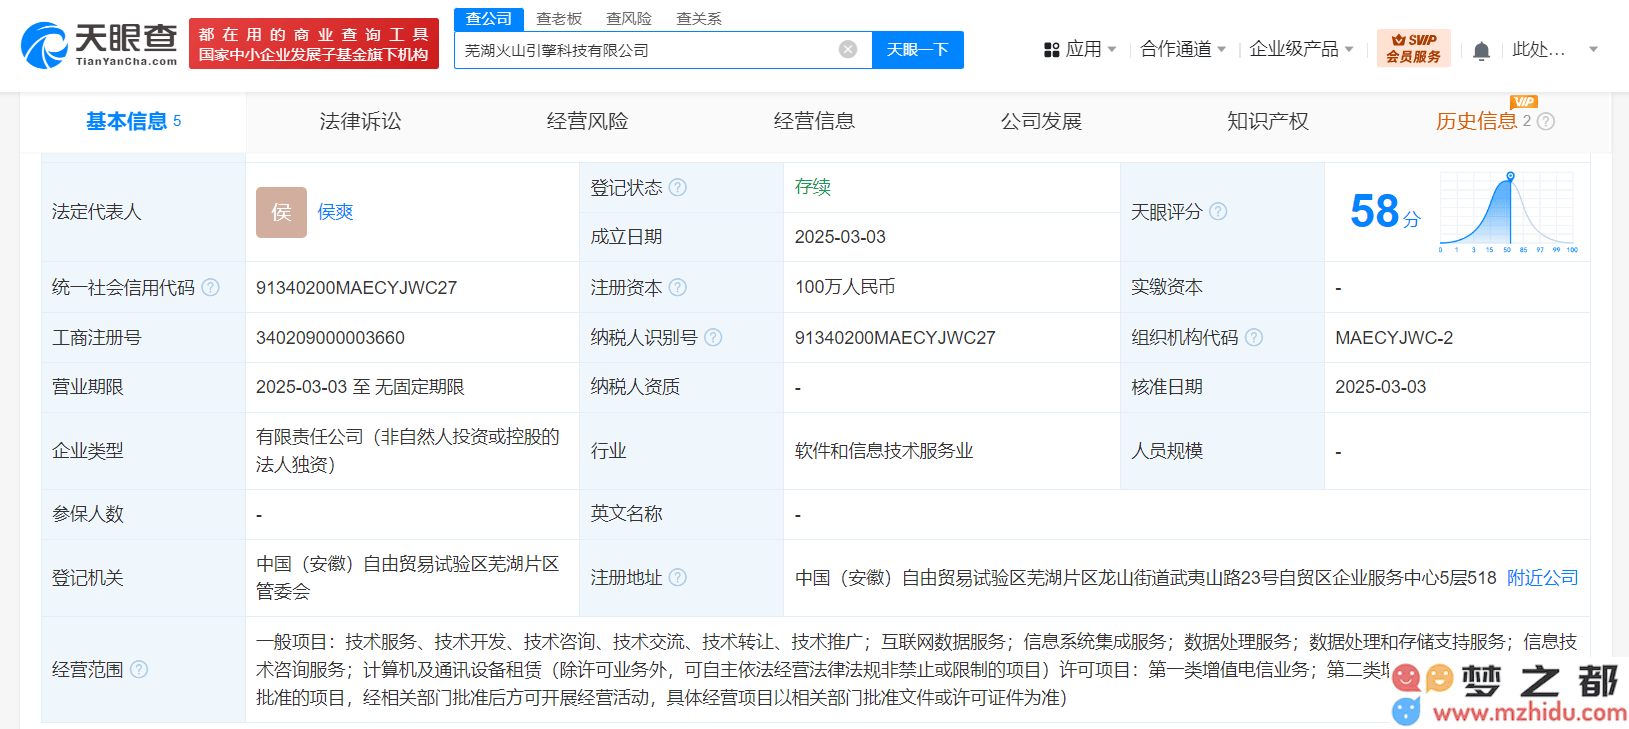This screenshot has height=729, width=1629.
Task: Click 存续 registration status value
Action: click(813, 186)
